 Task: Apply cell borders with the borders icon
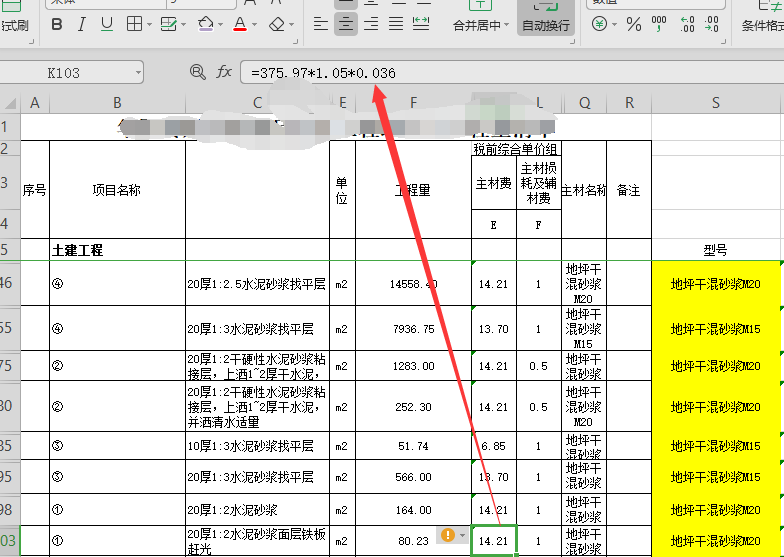[134, 24]
